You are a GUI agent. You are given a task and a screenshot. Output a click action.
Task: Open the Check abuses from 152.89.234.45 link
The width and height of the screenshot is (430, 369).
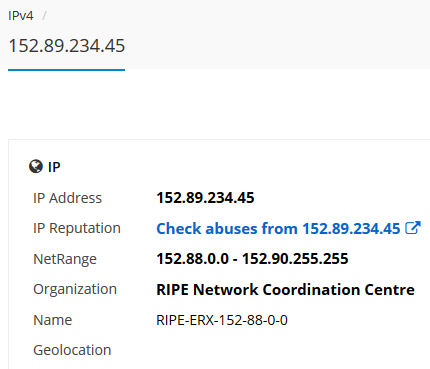(x=278, y=229)
